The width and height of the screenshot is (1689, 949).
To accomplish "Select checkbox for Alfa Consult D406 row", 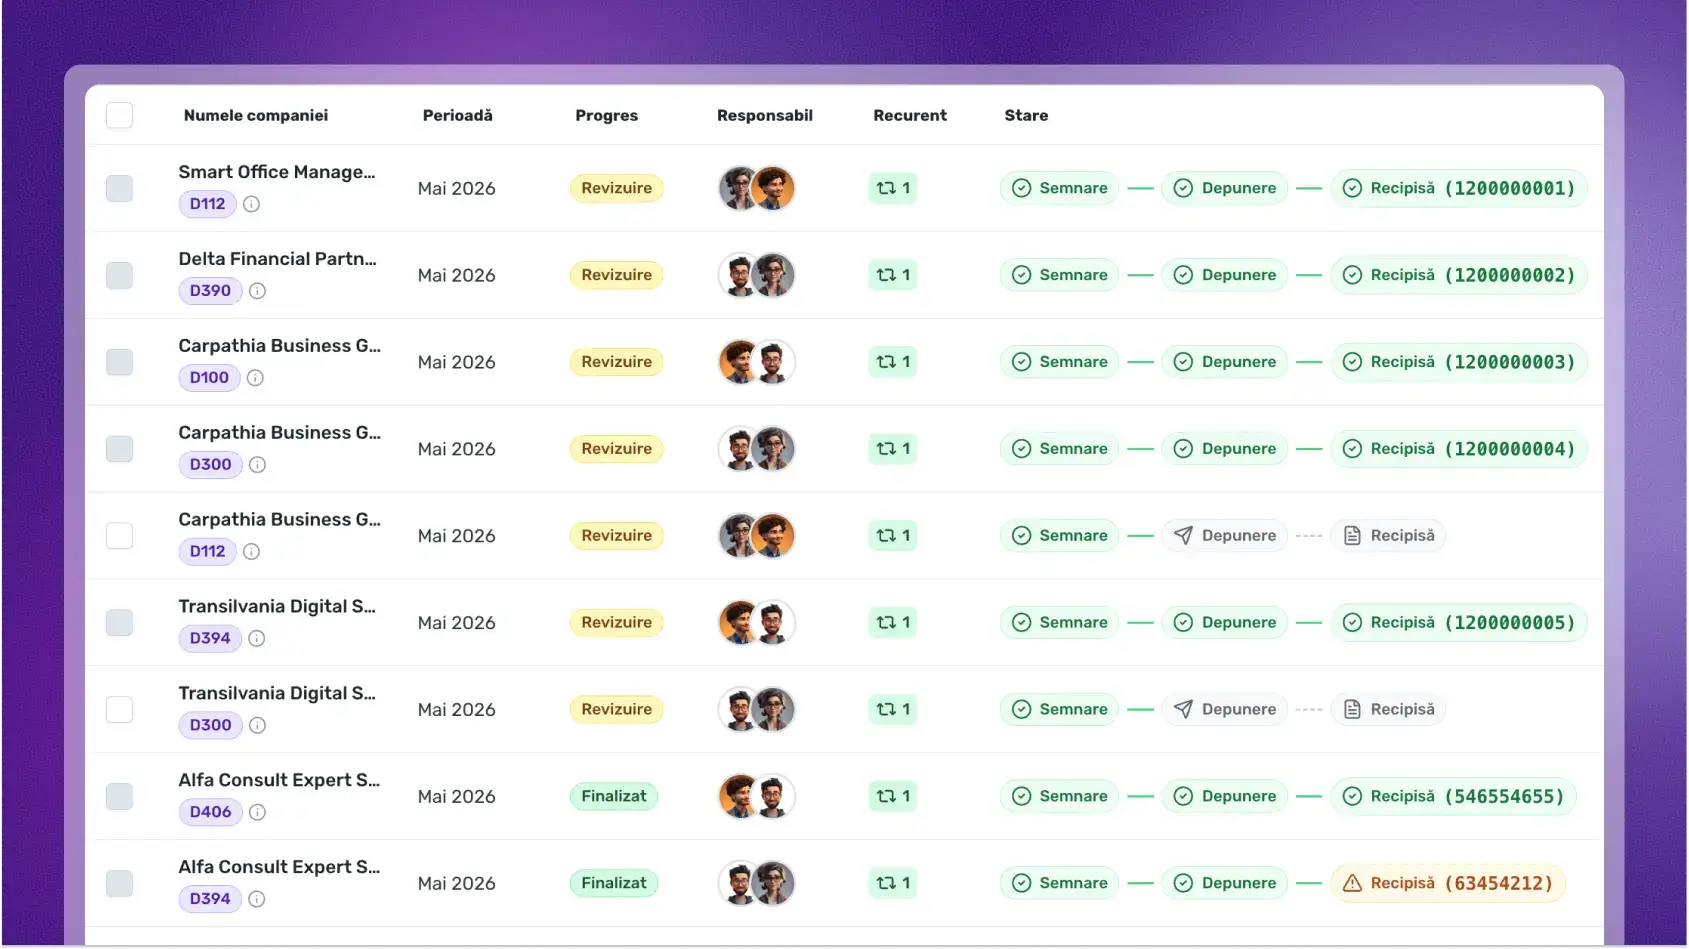I will pos(119,796).
